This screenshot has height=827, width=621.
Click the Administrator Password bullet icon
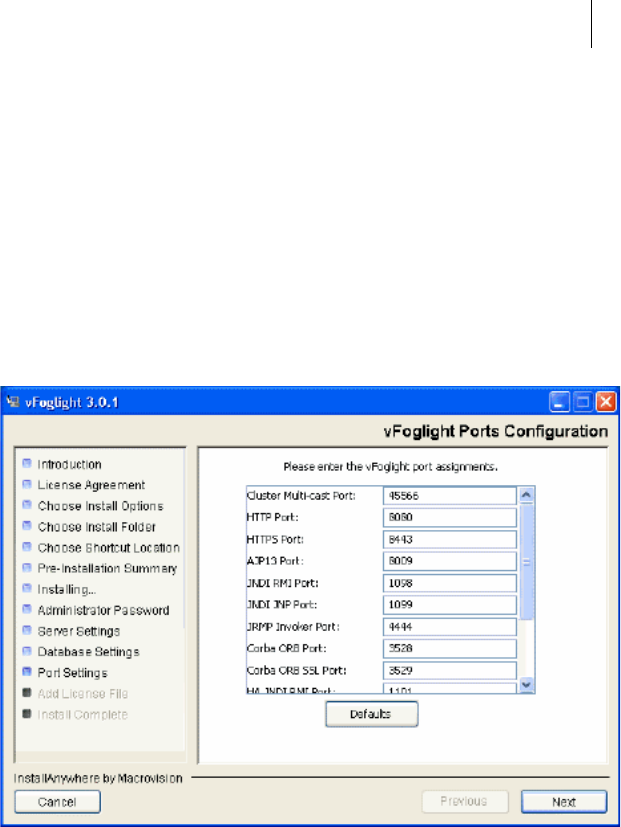[x=27, y=609]
